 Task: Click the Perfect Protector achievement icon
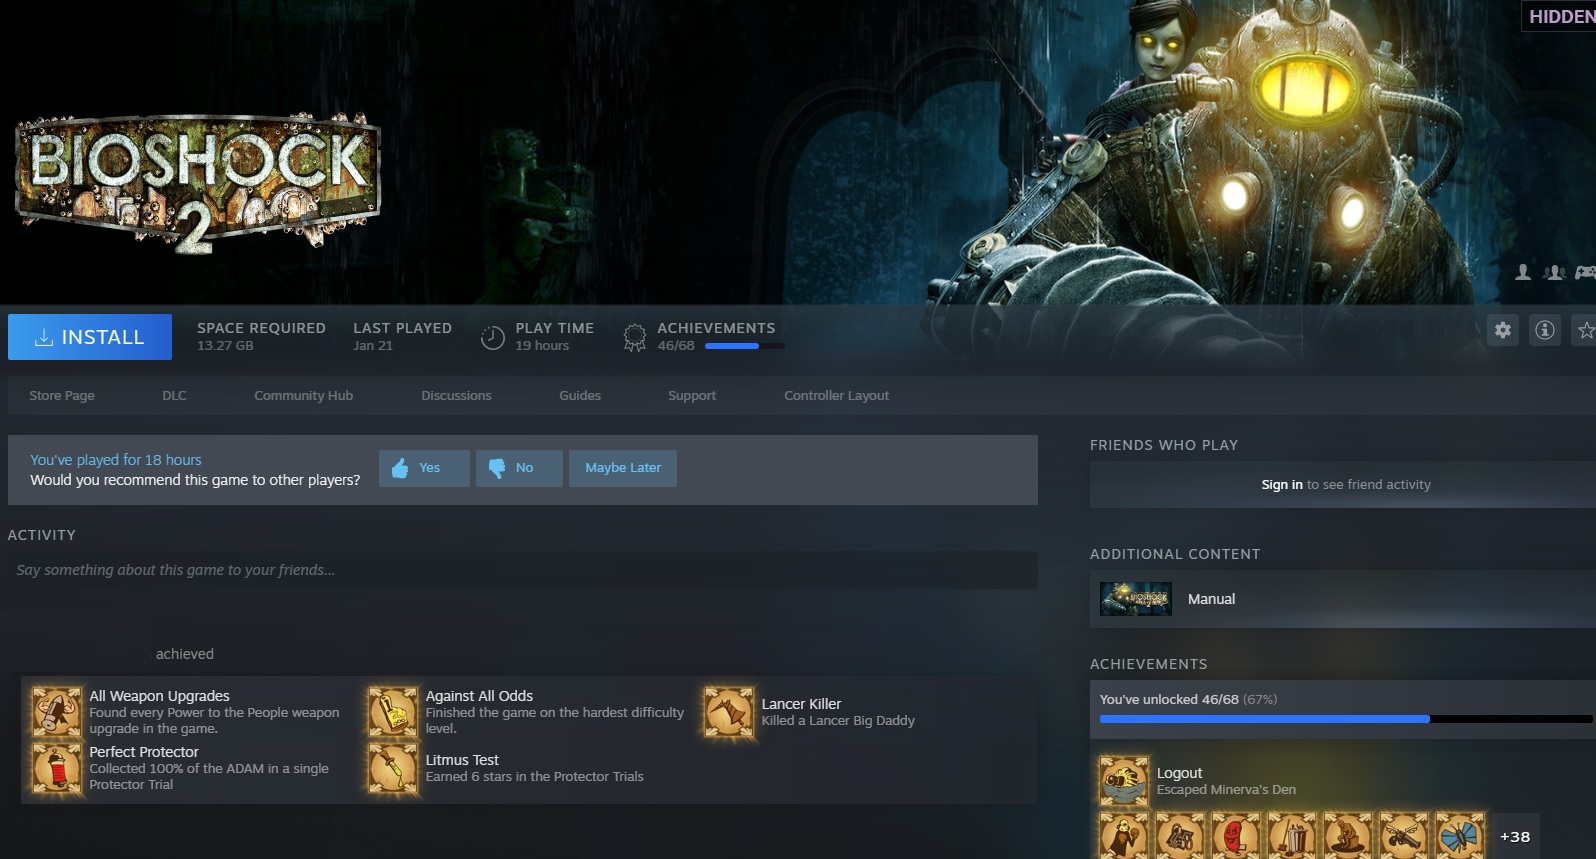click(x=57, y=768)
